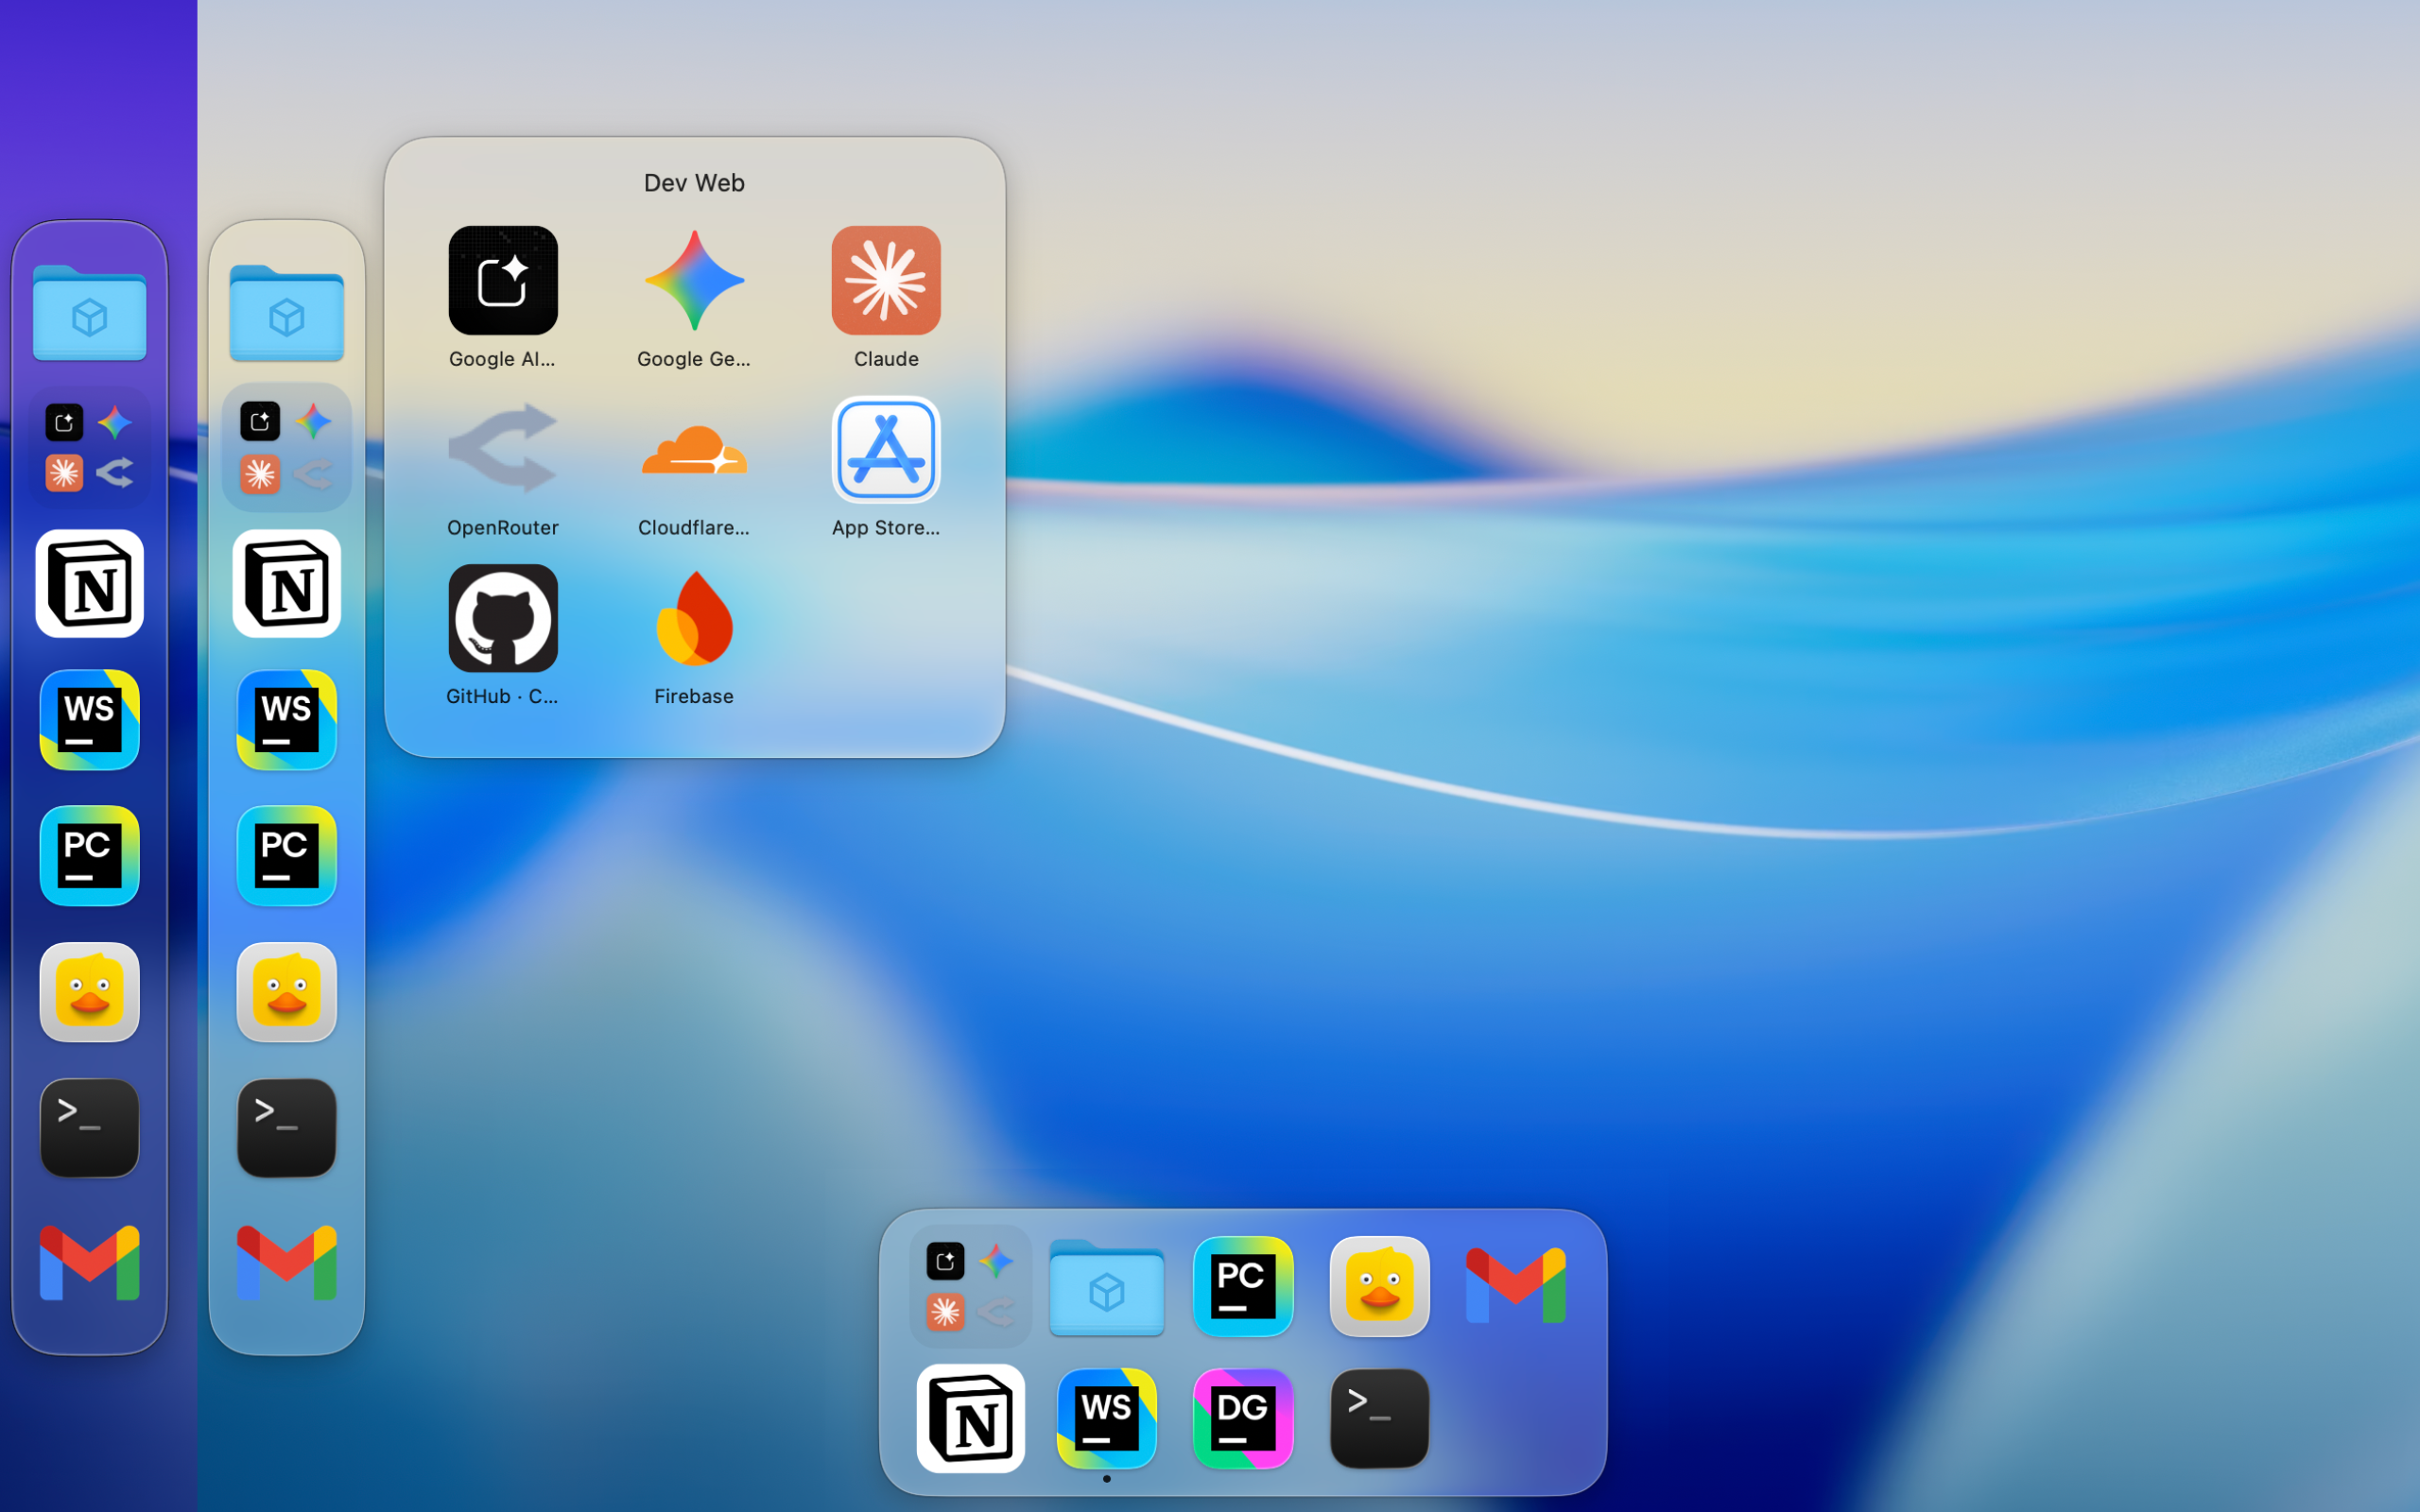Launch Claude from the Dev Web folder

(x=886, y=281)
